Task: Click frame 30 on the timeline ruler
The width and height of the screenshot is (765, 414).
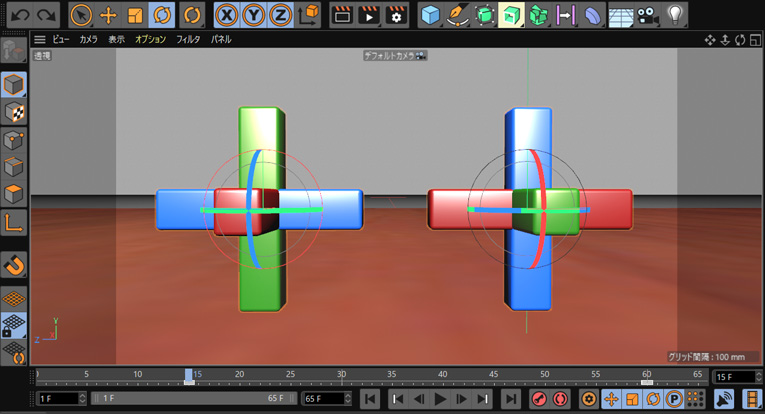Action: pyautogui.click(x=341, y=377)
